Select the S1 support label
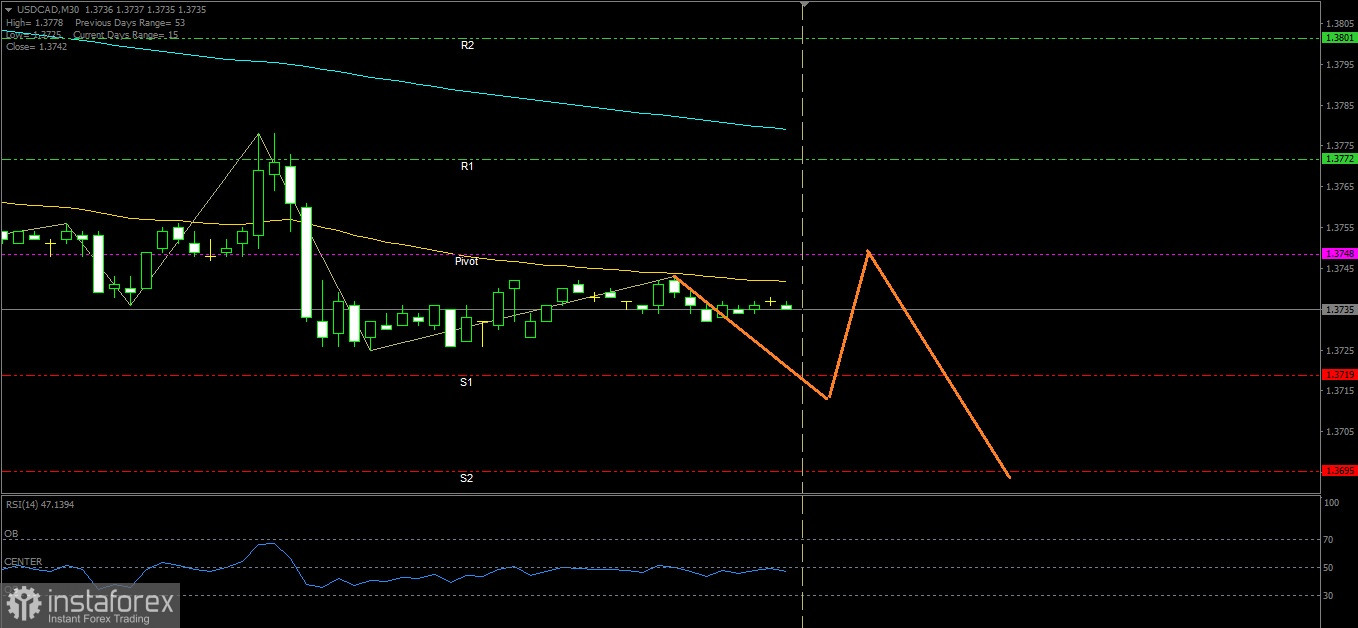1358x628 pixels. (x=467, y=382)
